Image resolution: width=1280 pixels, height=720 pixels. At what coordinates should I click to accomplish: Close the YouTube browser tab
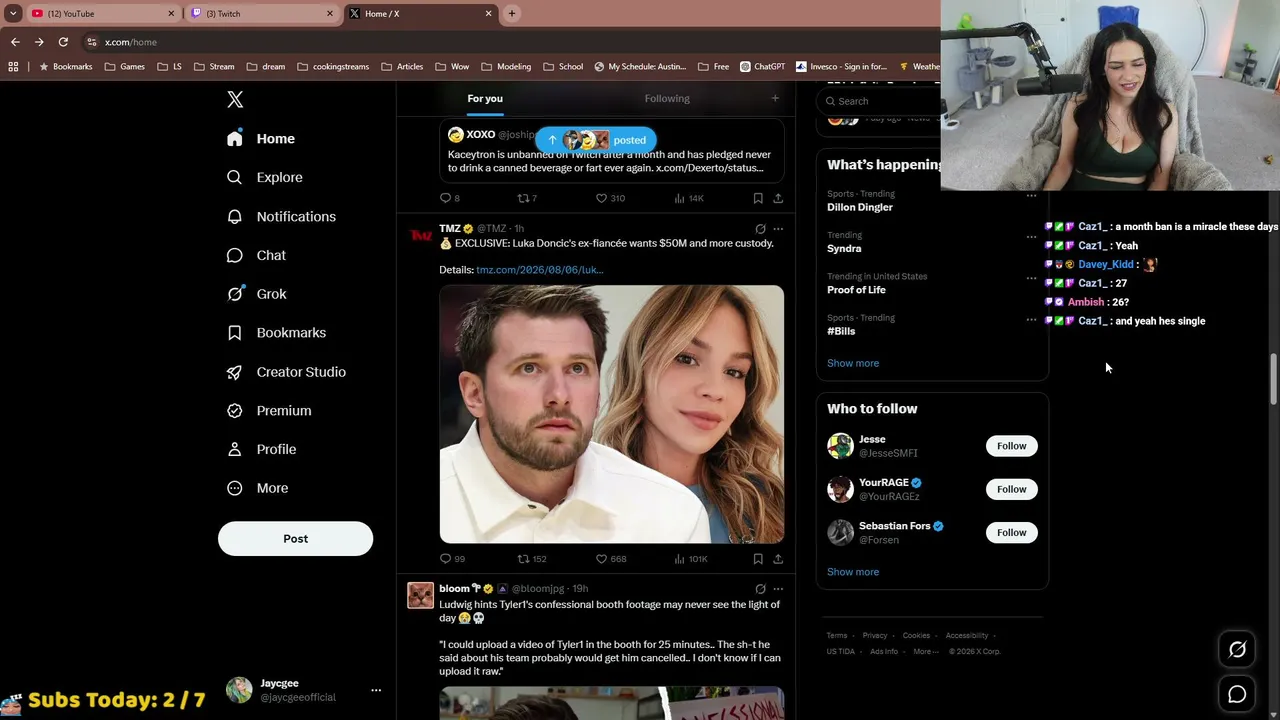pyautogui.click(x=171, y=13)
